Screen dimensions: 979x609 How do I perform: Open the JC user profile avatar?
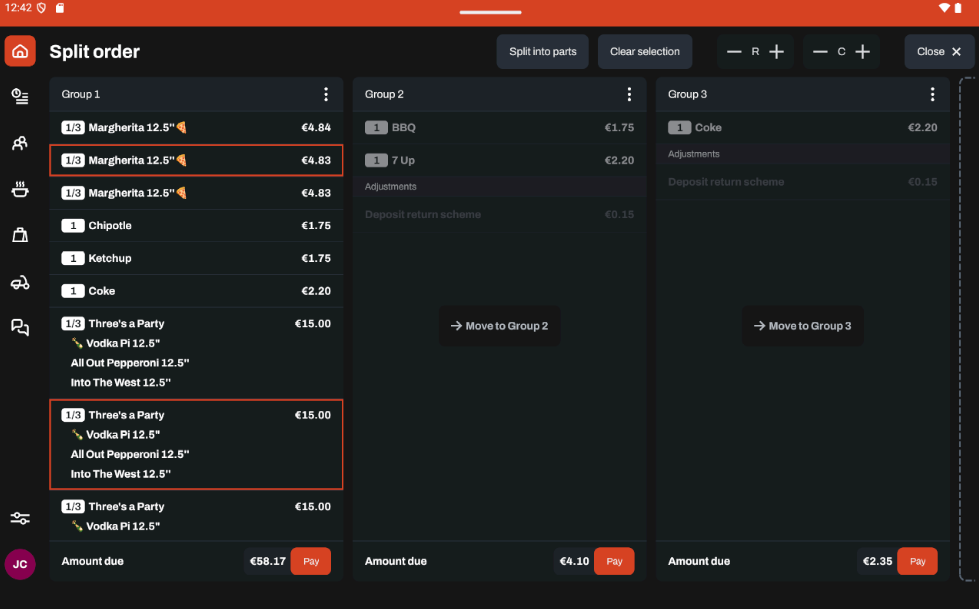[20, 564]
